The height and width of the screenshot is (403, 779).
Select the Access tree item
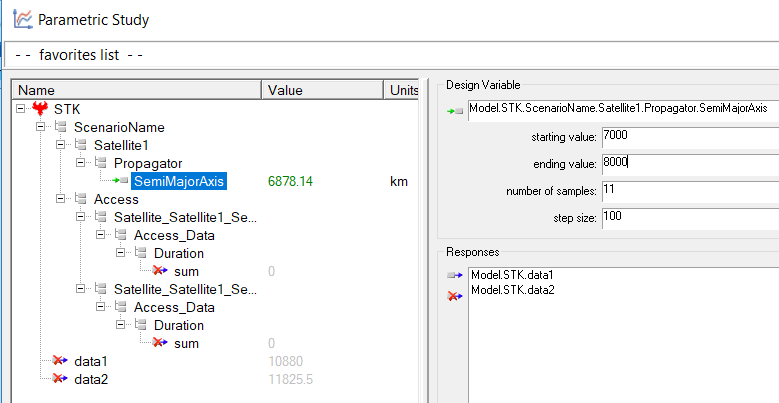[116, 199]
